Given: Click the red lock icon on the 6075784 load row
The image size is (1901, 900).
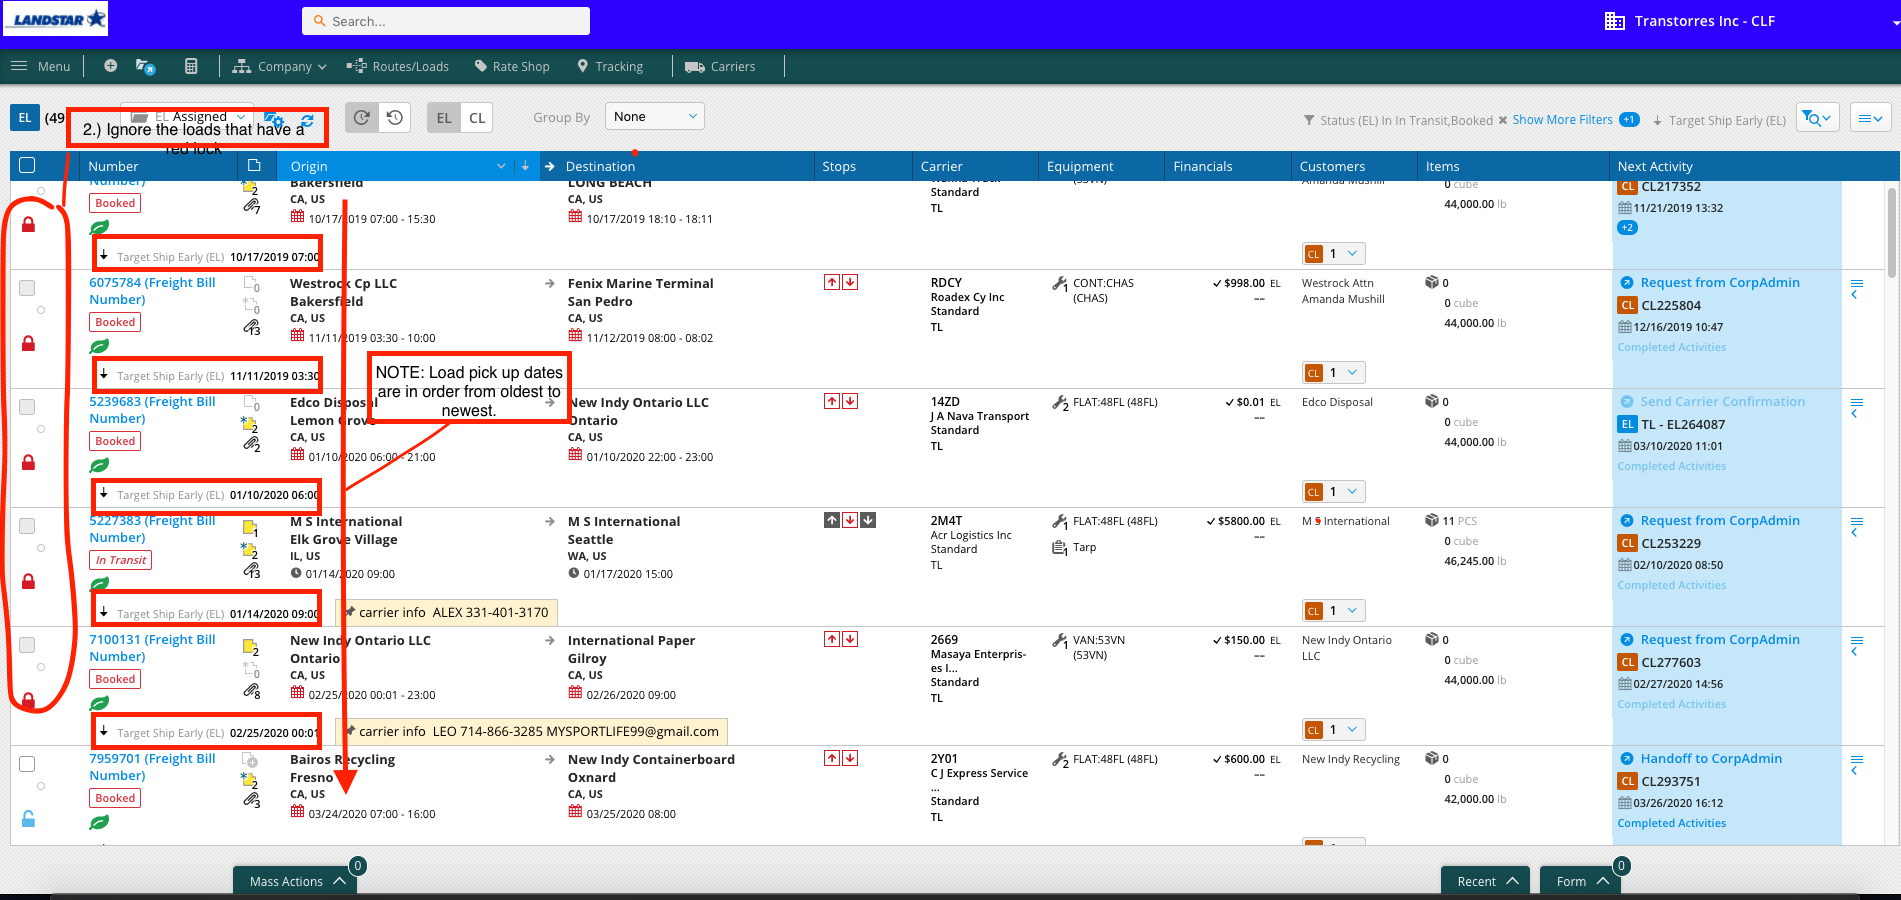Looking at the screenshot, I should tap(26, 343).
